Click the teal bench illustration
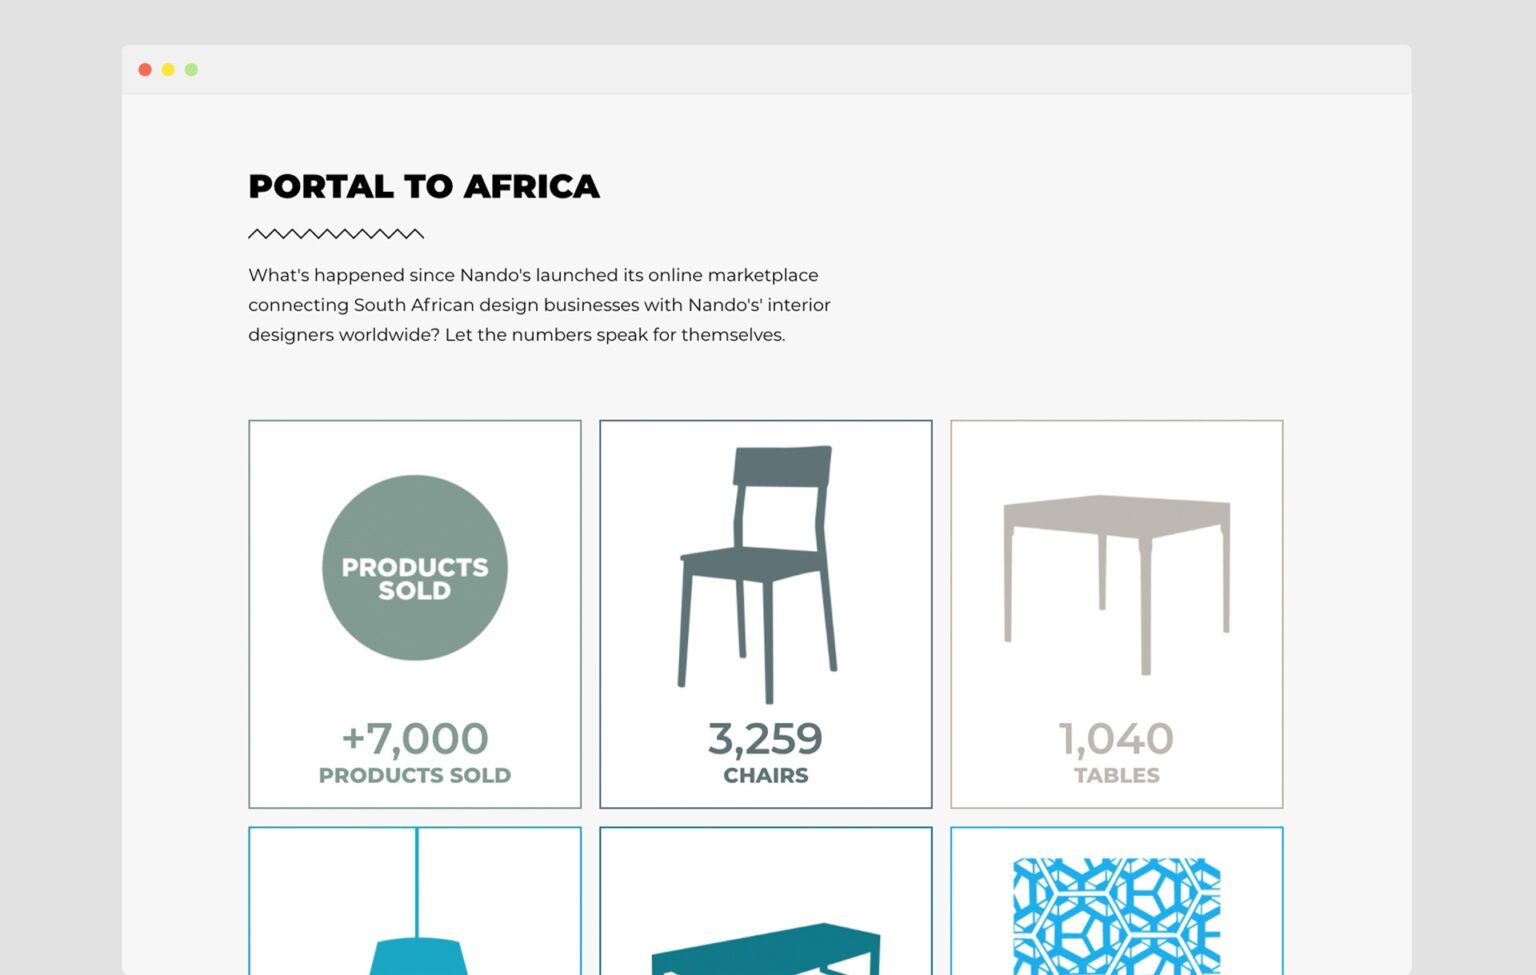Image resolution: width=1536 pixels, height=975 pixels. pyautogui.click(x=766, y=948)
